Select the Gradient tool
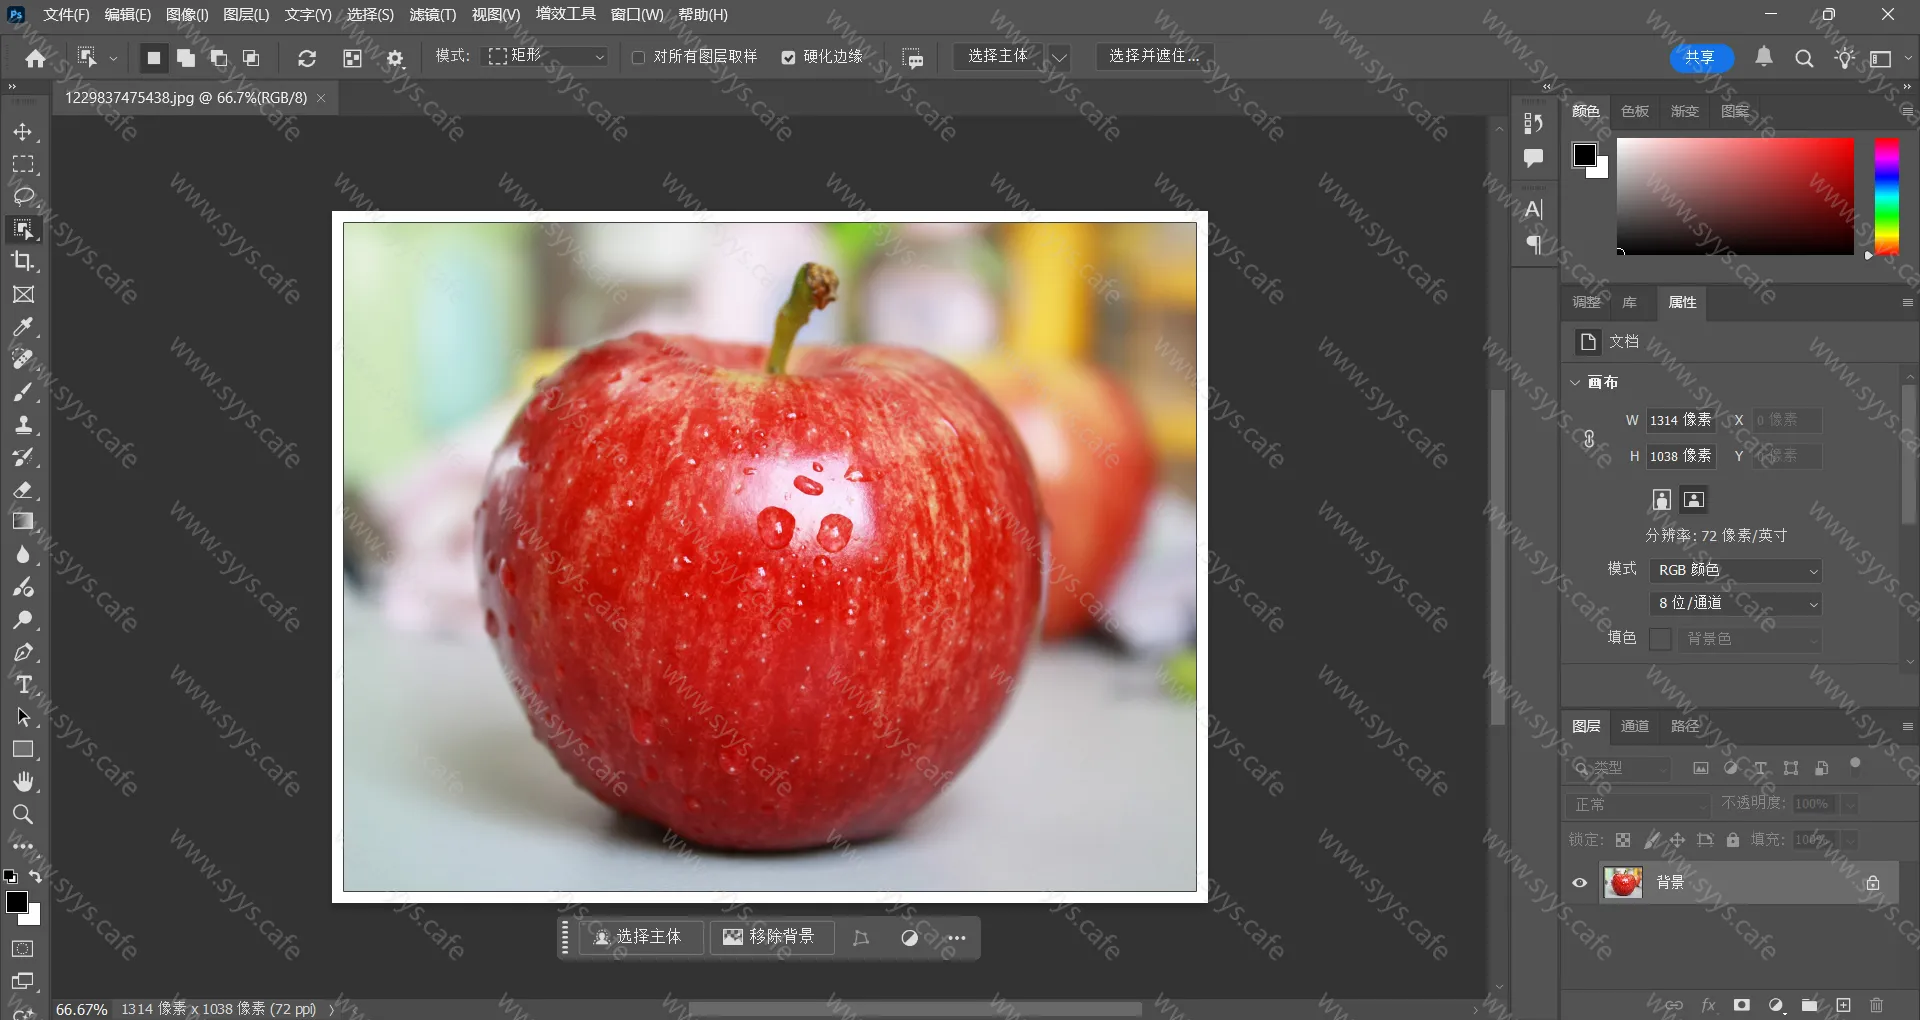This screenshot has width=1920, height=1020. tap(23, 521)
